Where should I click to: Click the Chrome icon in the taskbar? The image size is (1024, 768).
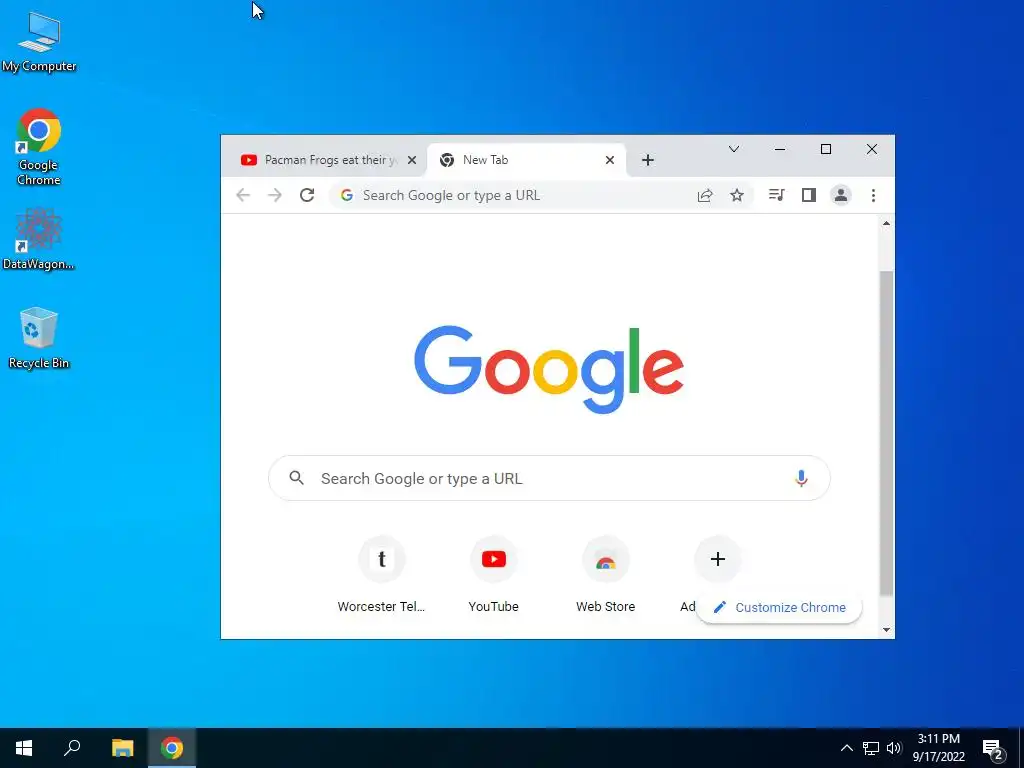click(172, 748)
